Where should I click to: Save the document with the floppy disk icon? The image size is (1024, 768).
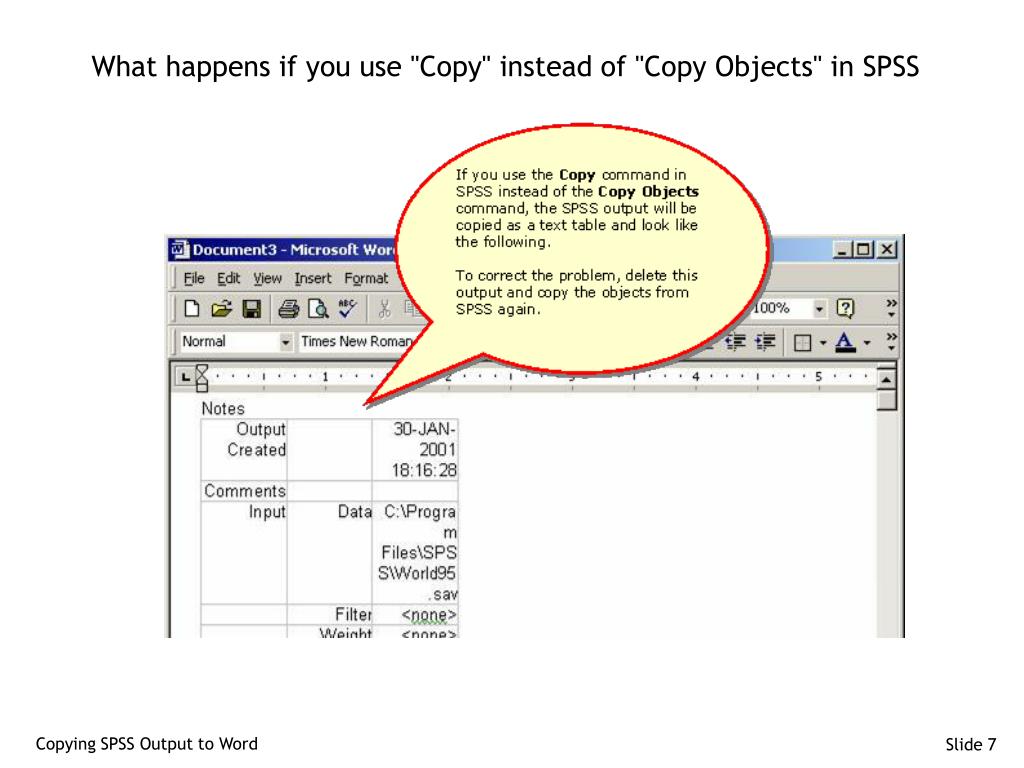click(251, 308)
